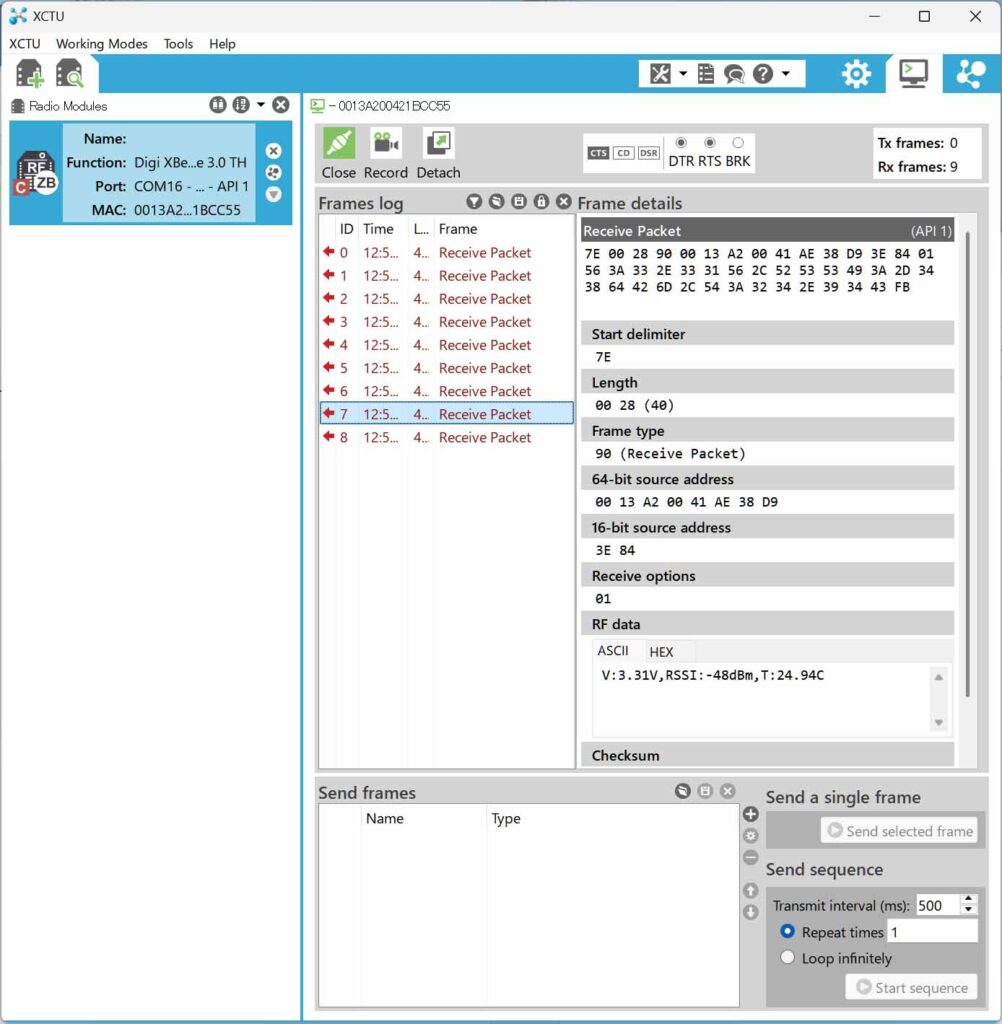The image size is (1002, 1024).
Task: Switch RF data to ASCII tab
Action: pos(613,650)
